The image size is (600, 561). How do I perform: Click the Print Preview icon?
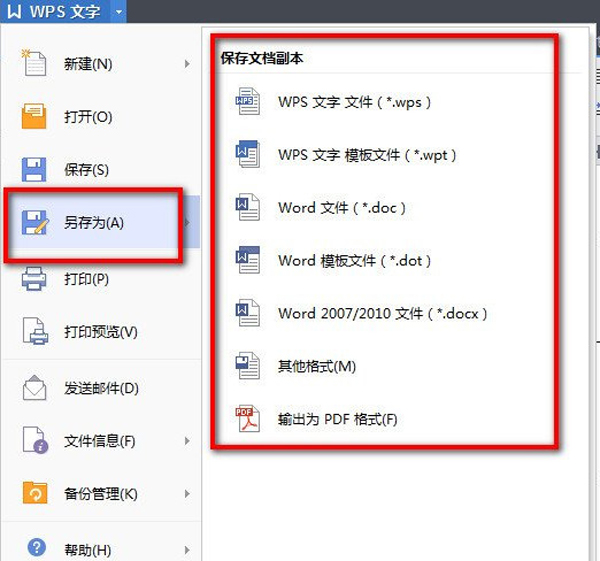[x=35, y=331]
